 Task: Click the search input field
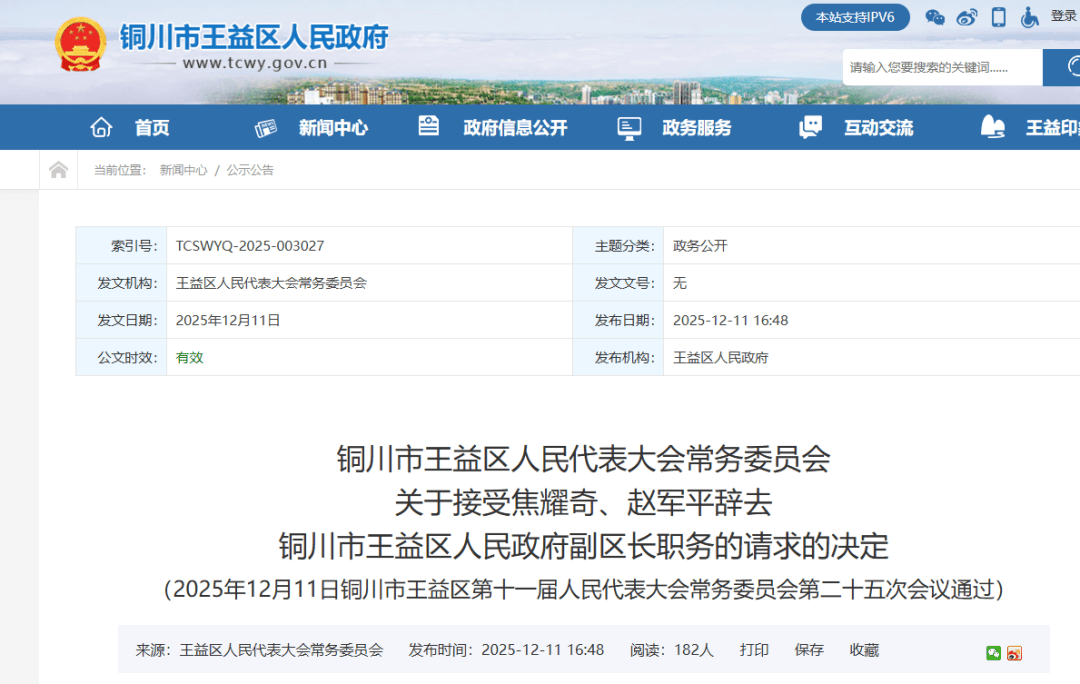pos(940,67)
